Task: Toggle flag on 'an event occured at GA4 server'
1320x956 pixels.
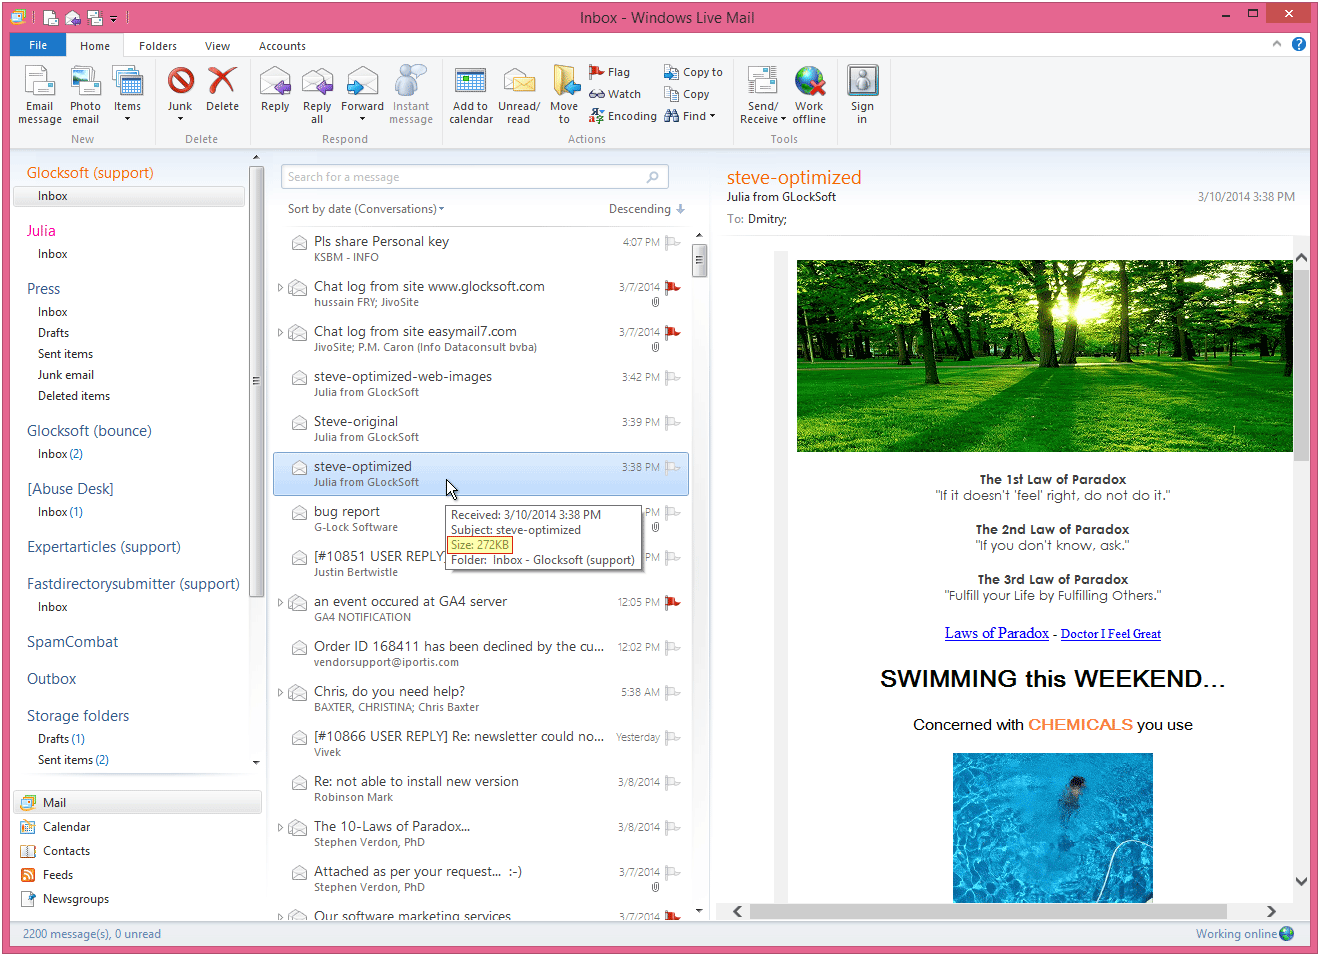Action: [673, 602]
